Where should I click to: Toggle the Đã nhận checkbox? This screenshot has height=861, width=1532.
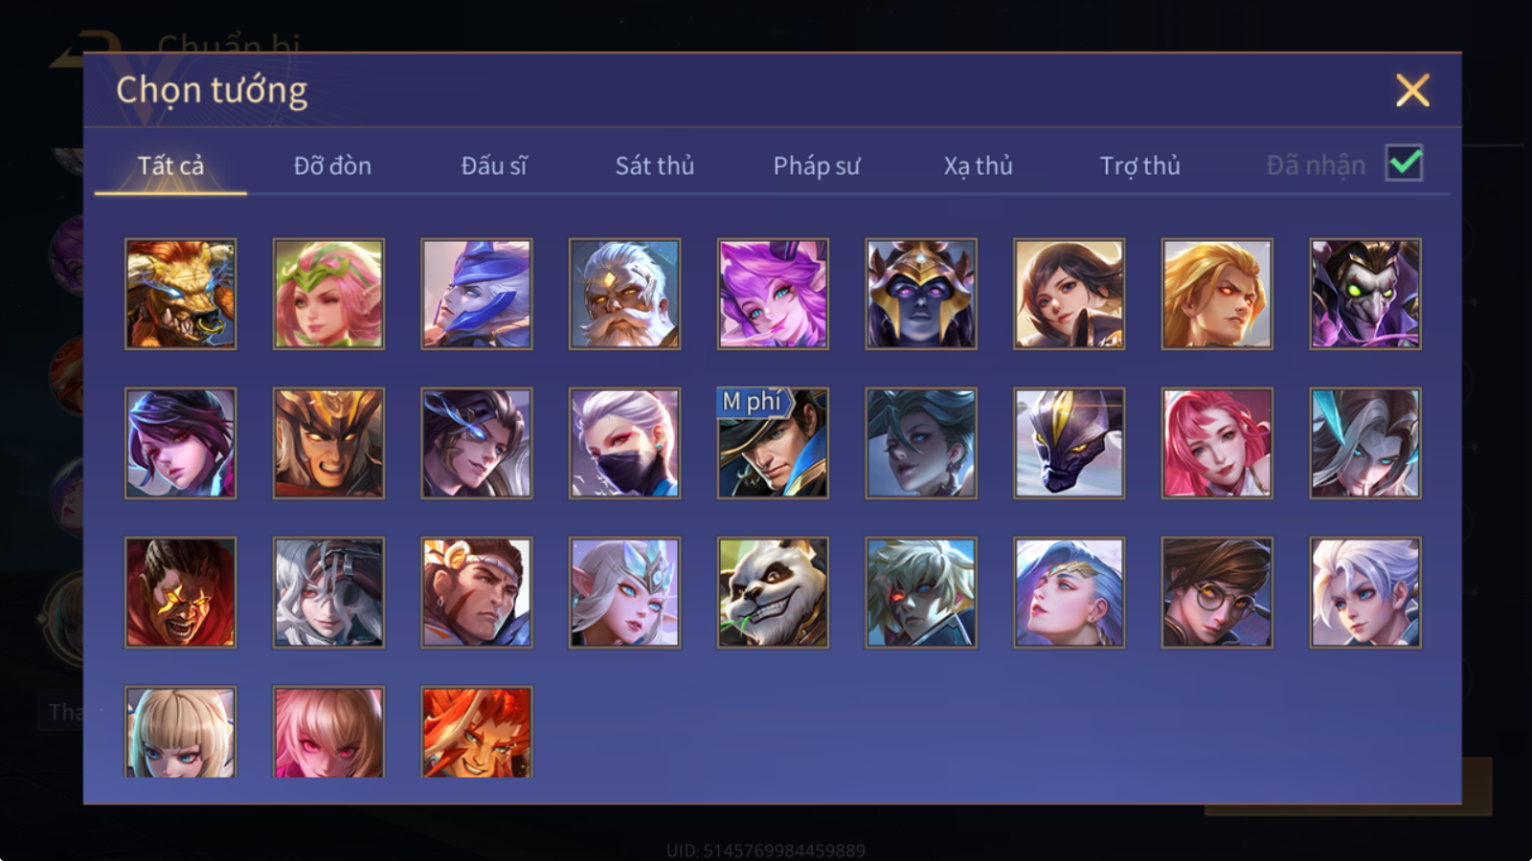click(1404, 163)
